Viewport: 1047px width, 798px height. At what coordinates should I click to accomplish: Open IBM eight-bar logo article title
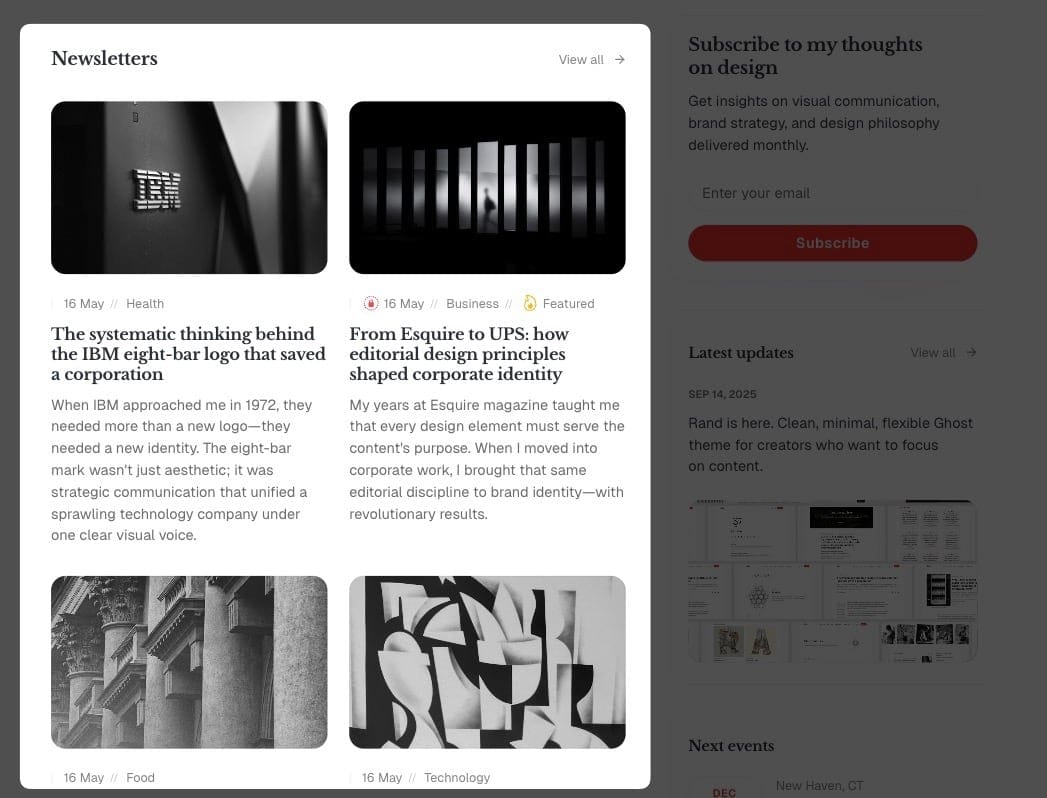[x=188, y=354]
